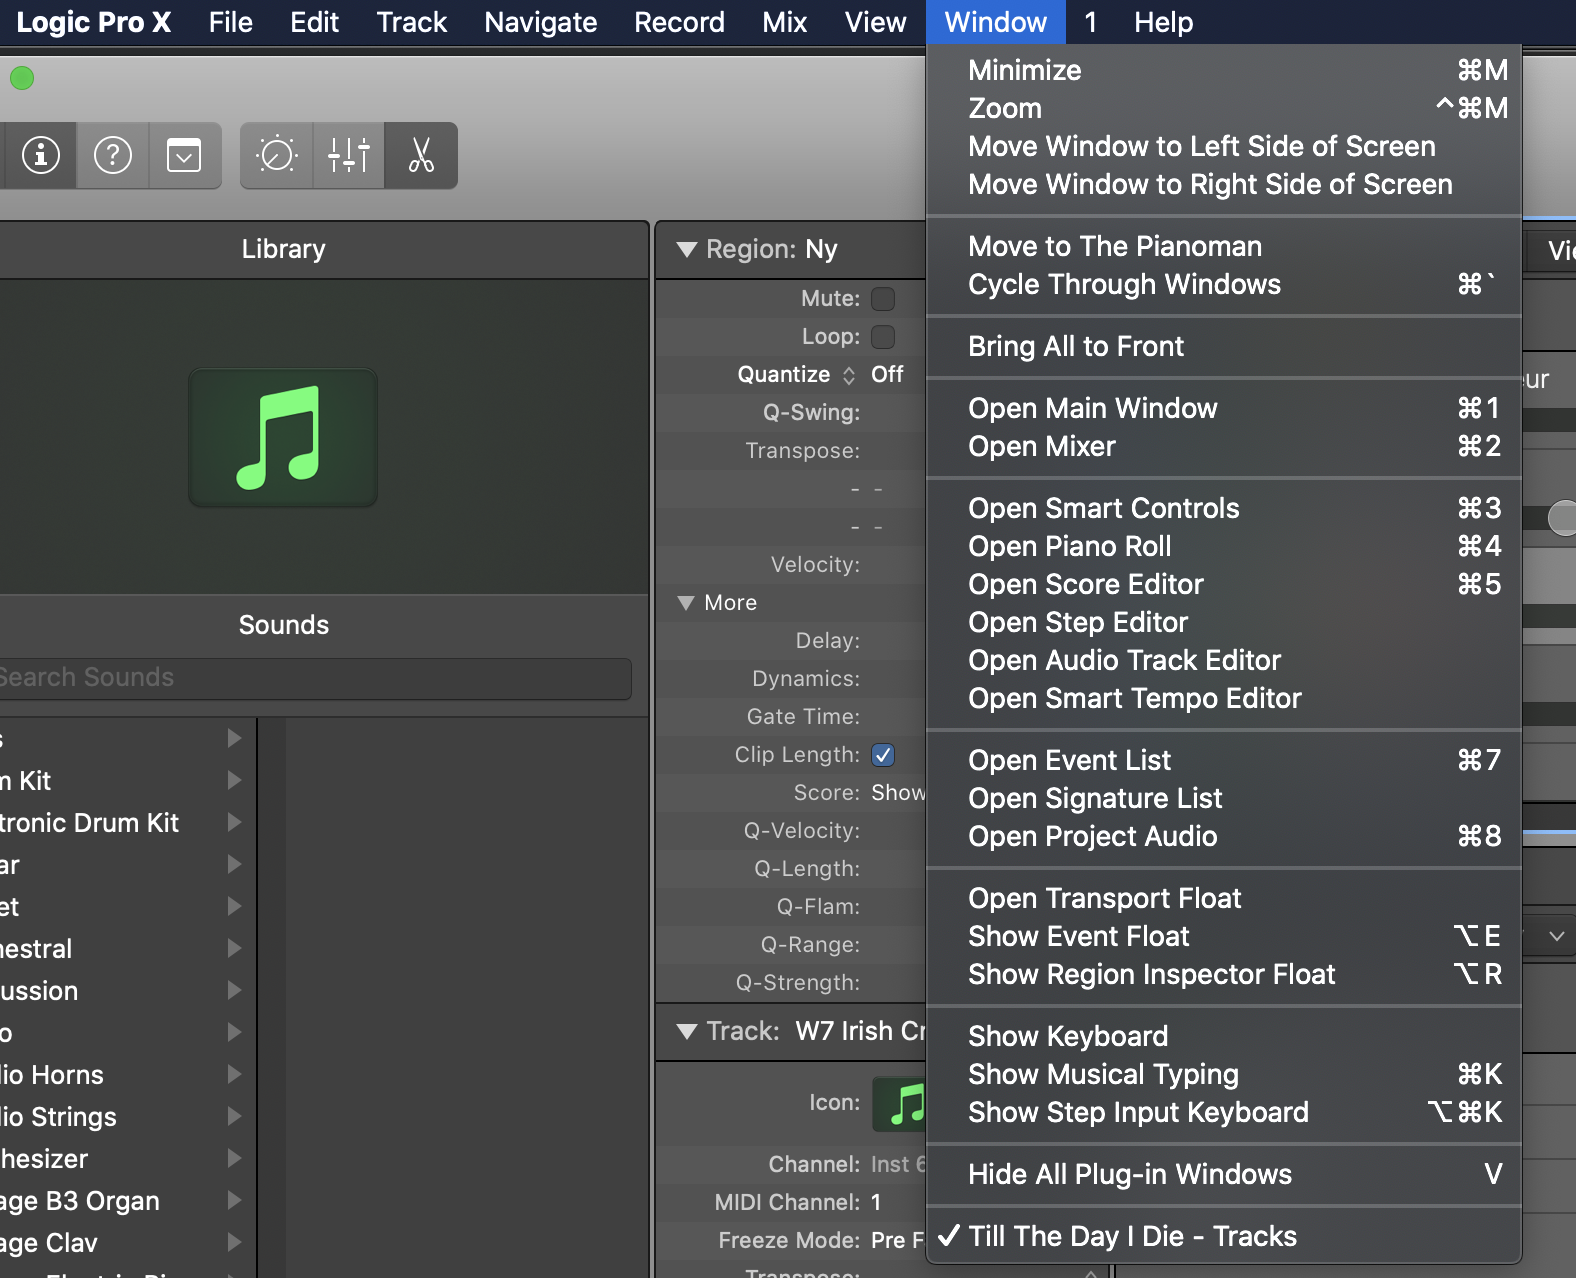The image size is (1576, 1278).
Task: Toggle Quick Help question mark button
Action: 113,155
